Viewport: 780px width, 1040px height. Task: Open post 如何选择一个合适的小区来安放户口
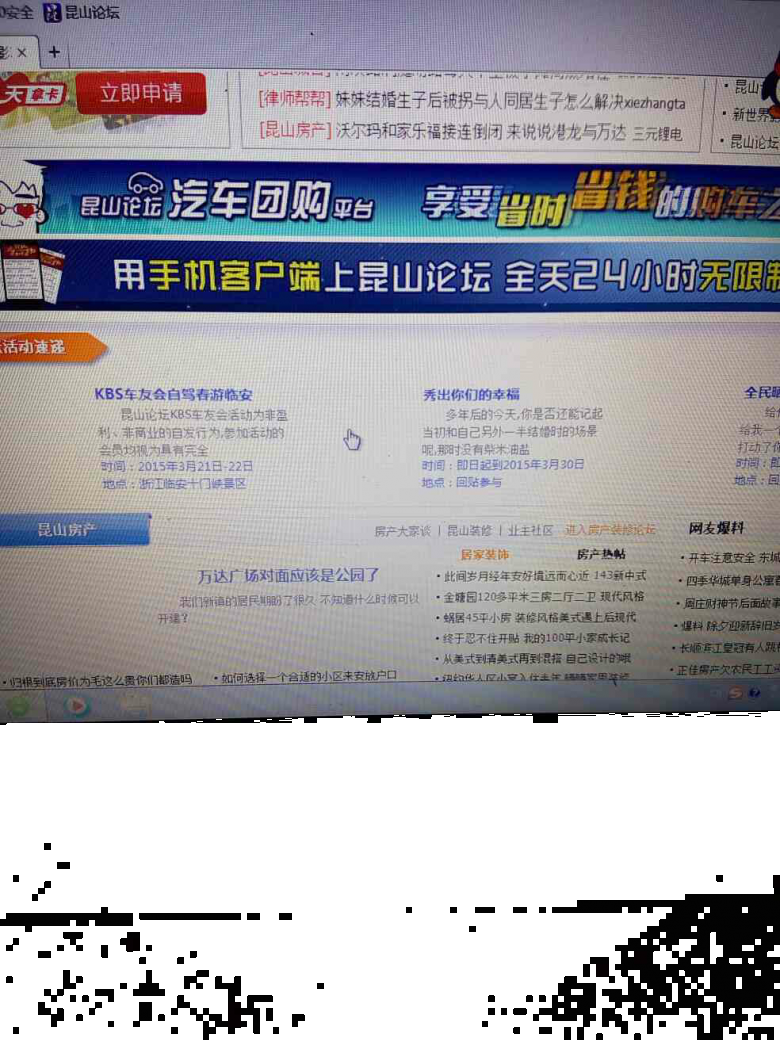click(308, 677)
